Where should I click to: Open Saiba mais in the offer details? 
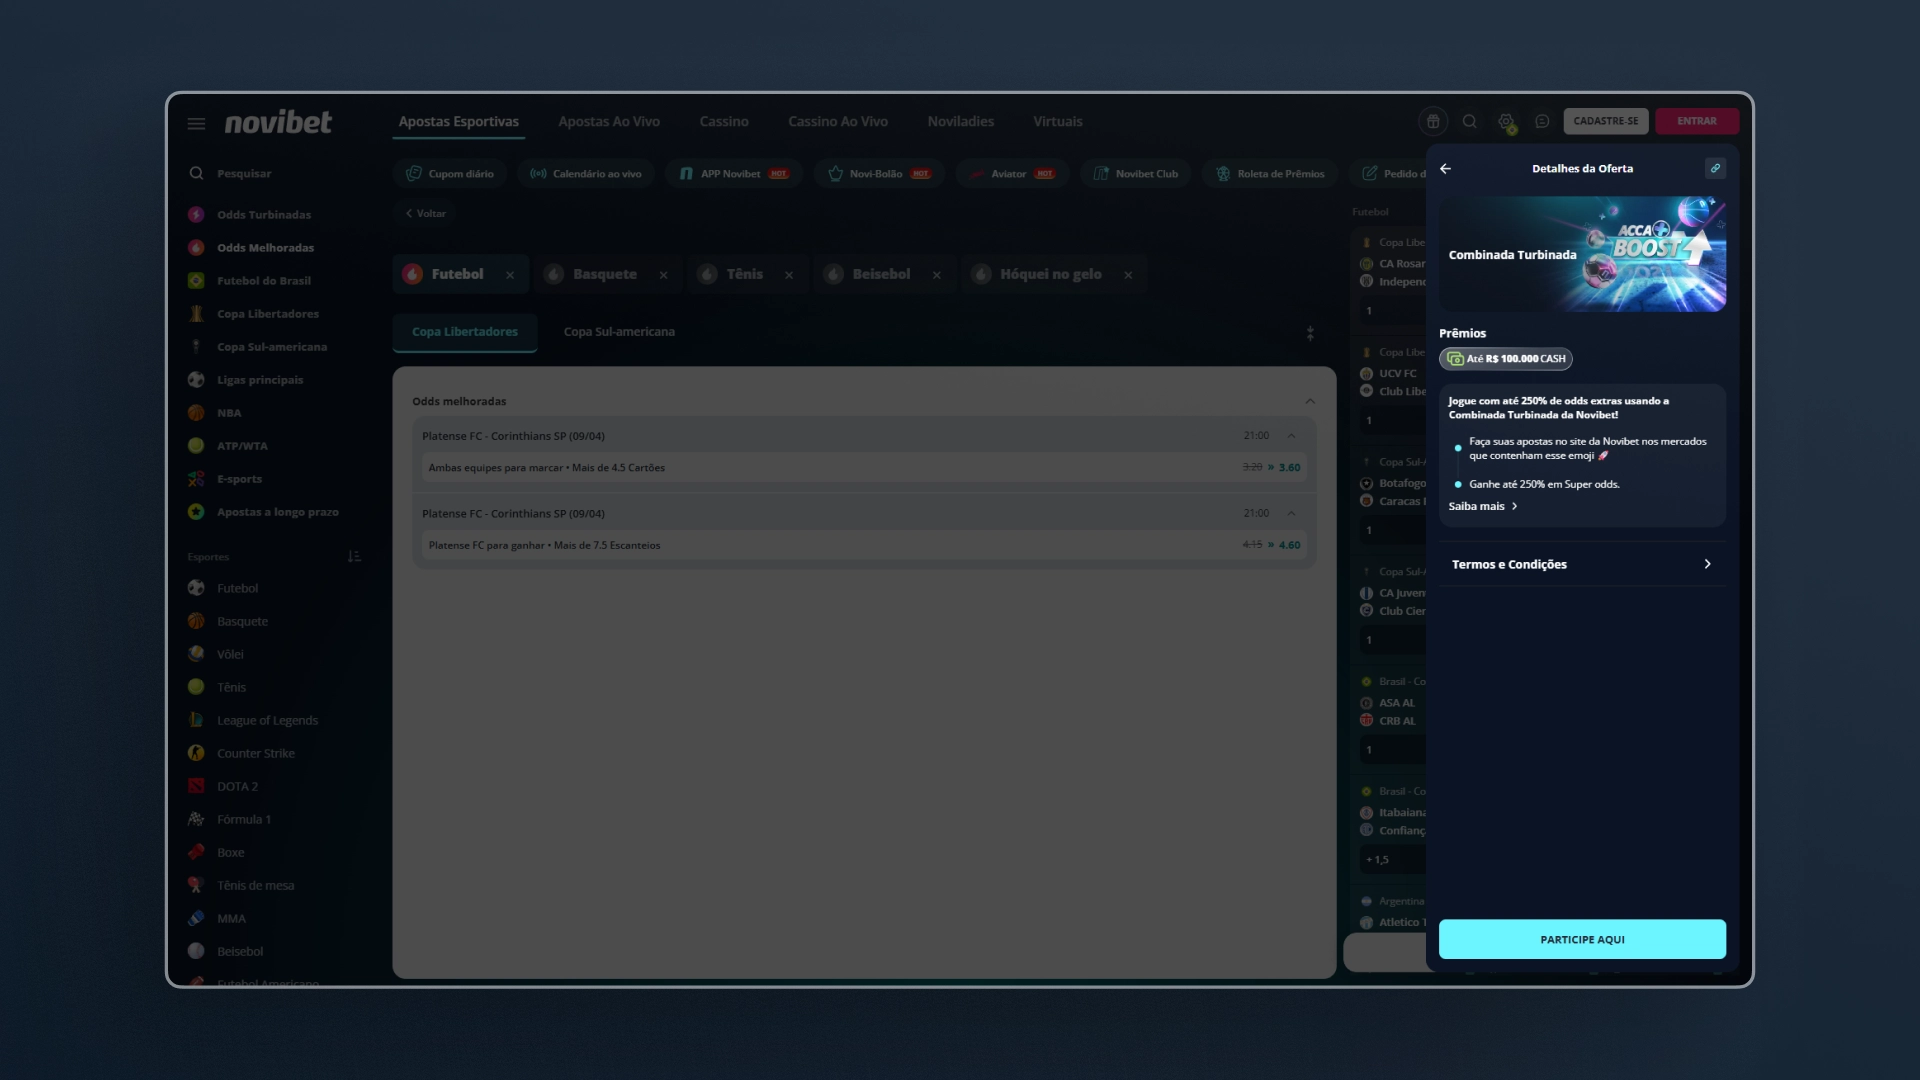pyautogui.click(x=1483, y=506)
